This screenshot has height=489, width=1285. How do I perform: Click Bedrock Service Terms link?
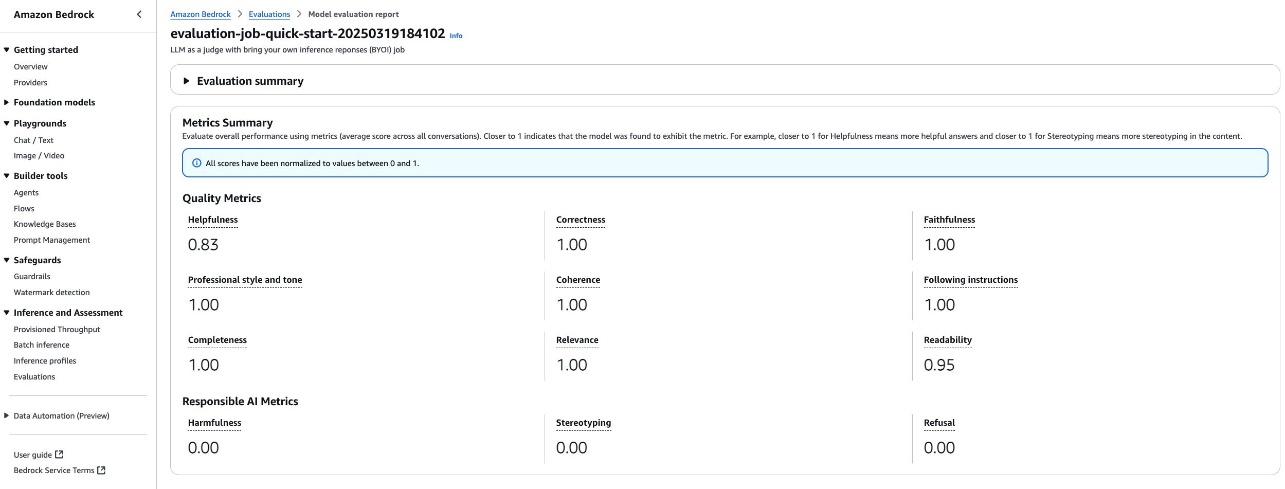click(53, 470)
